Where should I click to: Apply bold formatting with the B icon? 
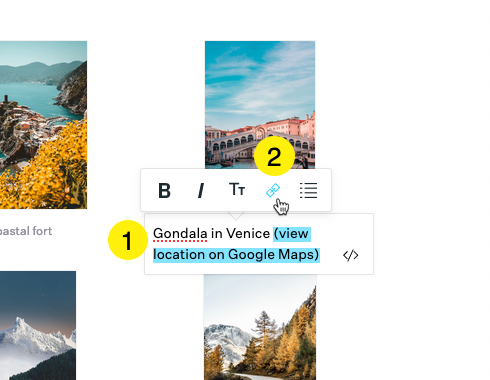[164, 191]
